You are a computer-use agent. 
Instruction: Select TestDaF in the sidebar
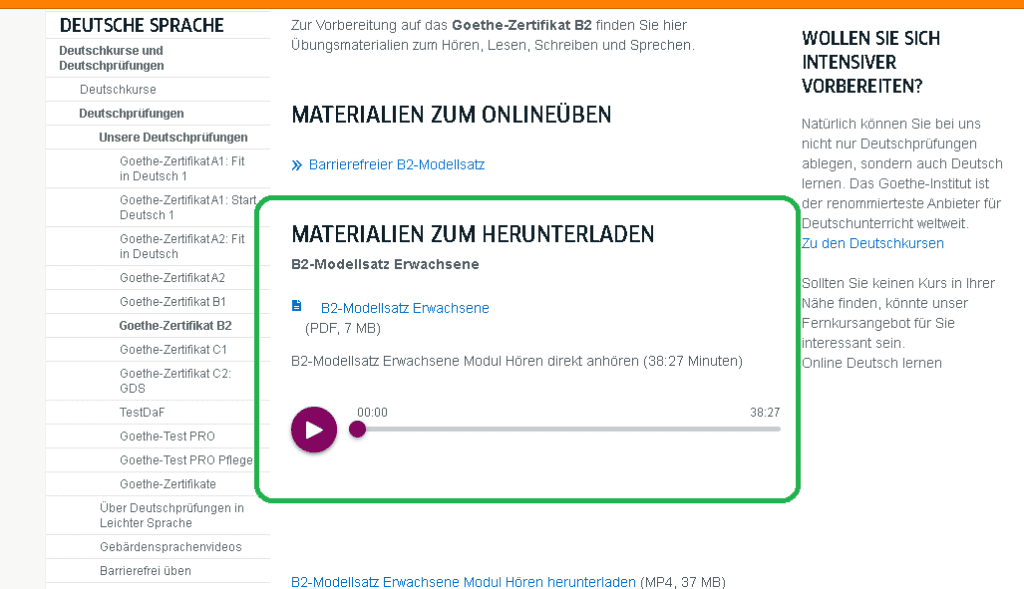click(x=142, y=413)
